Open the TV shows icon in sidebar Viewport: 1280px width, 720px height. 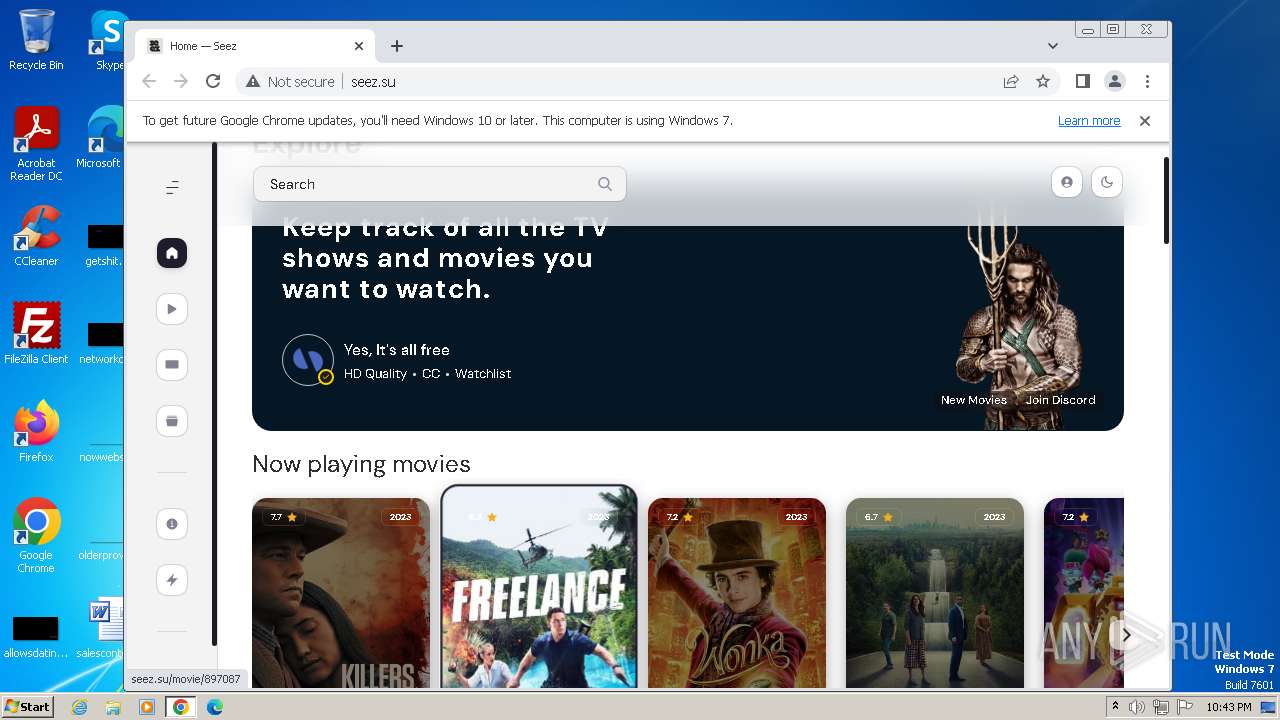(172, 365)
